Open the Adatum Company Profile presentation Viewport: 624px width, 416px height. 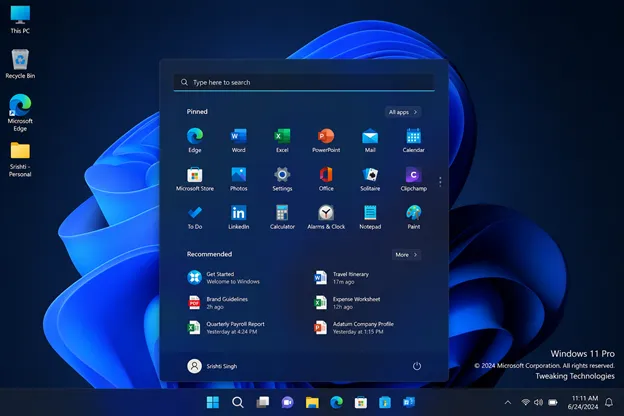354,328
